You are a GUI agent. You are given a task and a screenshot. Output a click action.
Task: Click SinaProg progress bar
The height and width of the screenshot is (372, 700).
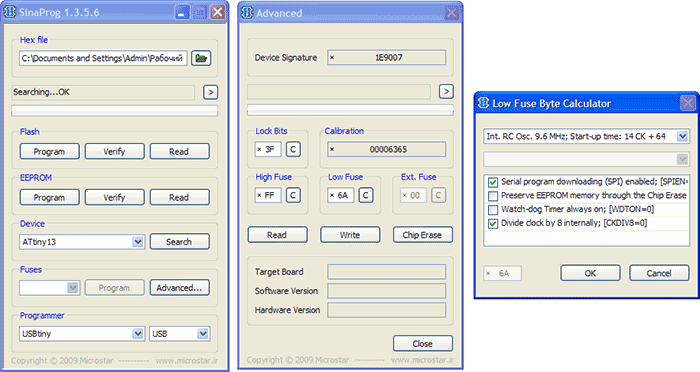click(115, 111)
